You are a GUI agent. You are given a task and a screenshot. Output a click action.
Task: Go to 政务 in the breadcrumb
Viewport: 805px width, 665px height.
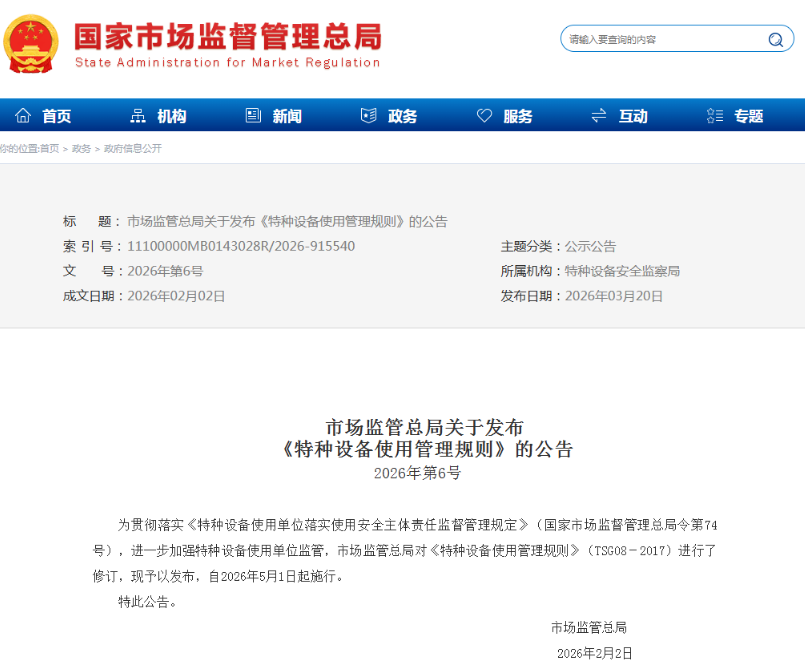click(81, 149)
